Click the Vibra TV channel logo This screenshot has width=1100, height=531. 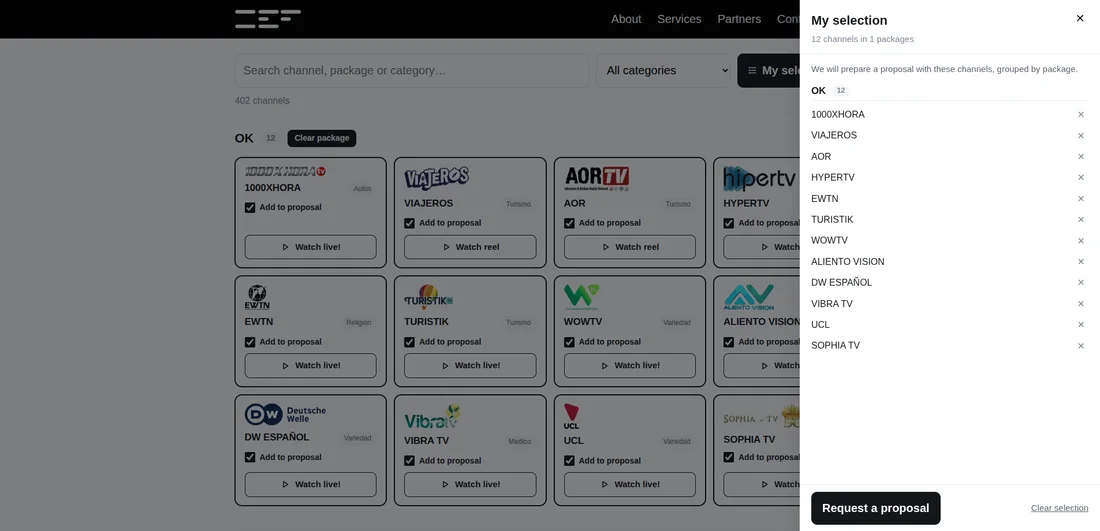432,416
